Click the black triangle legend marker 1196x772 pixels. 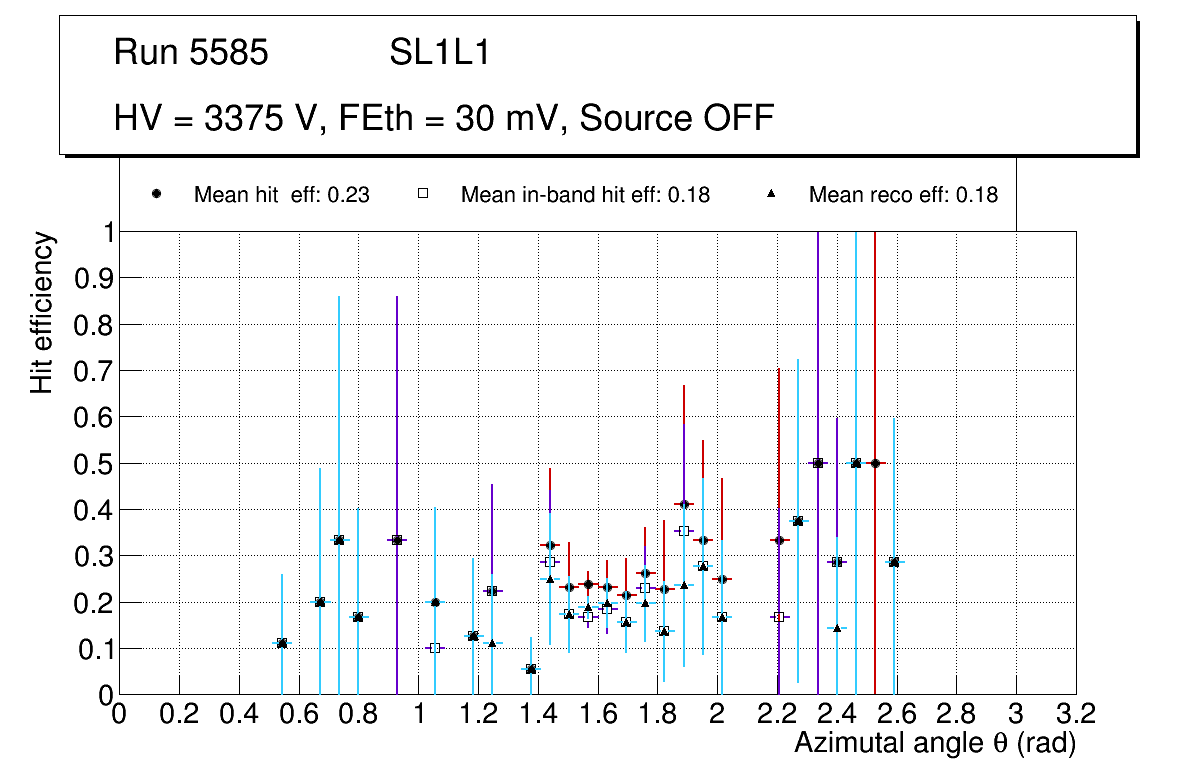click(x=772, y=194)
